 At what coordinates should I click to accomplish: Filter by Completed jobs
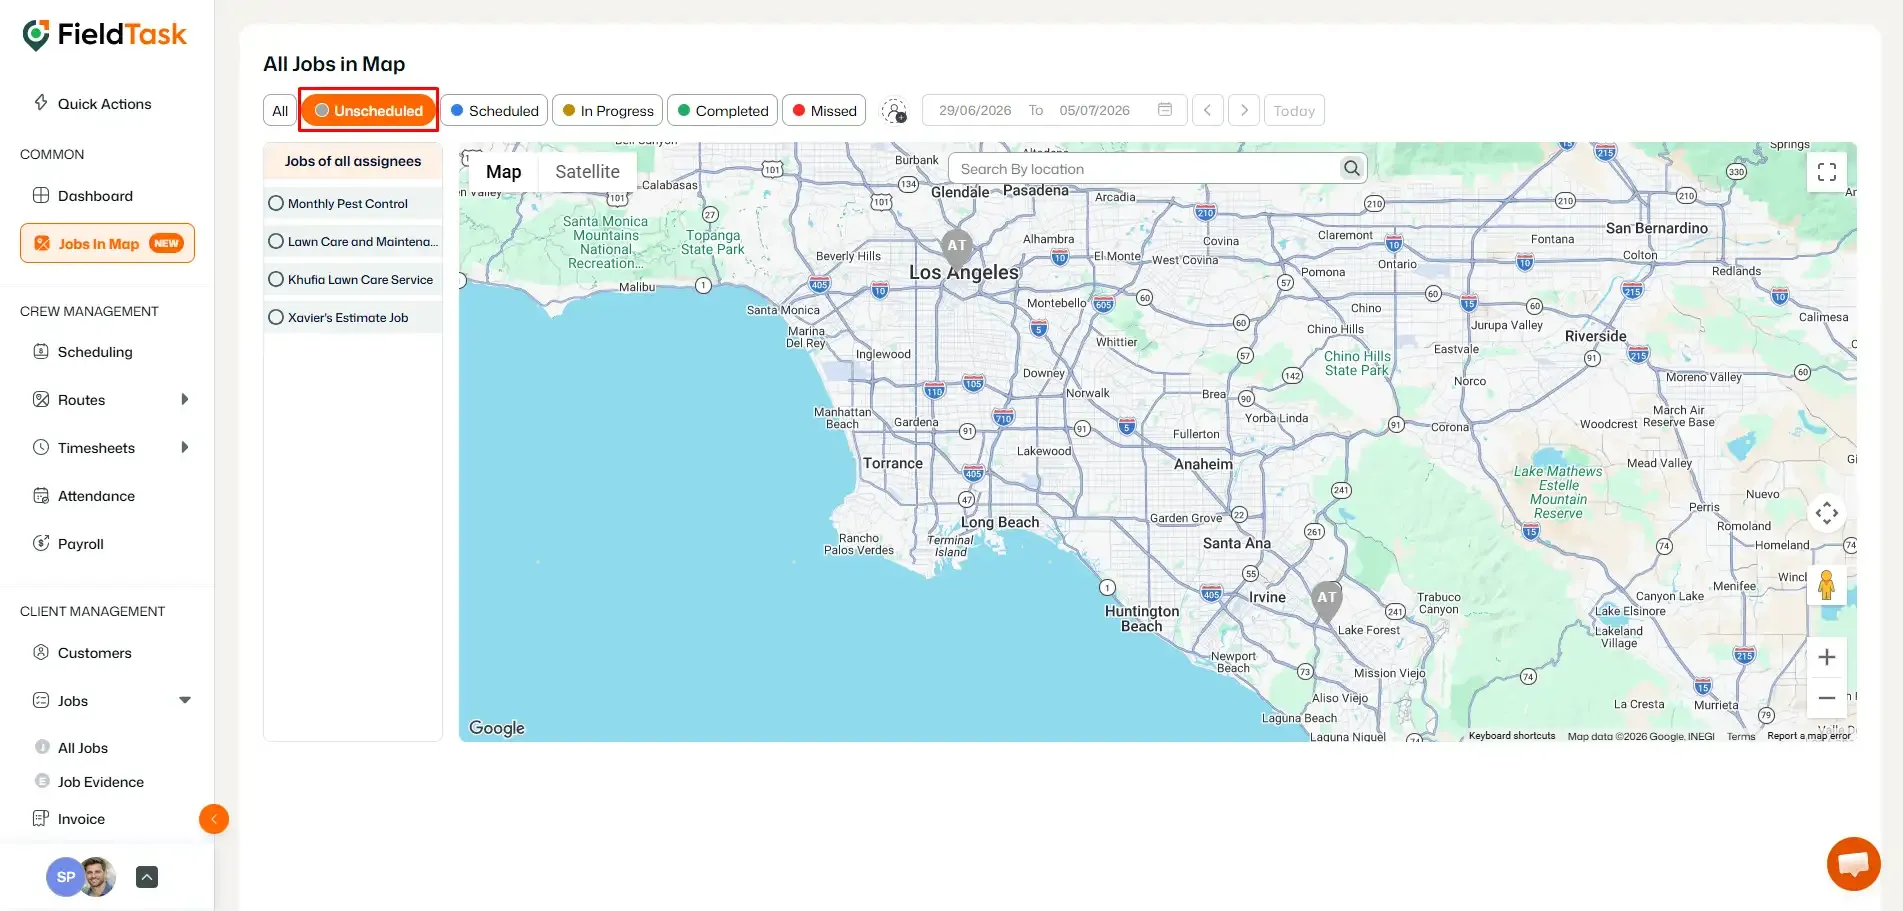point(722,111)
